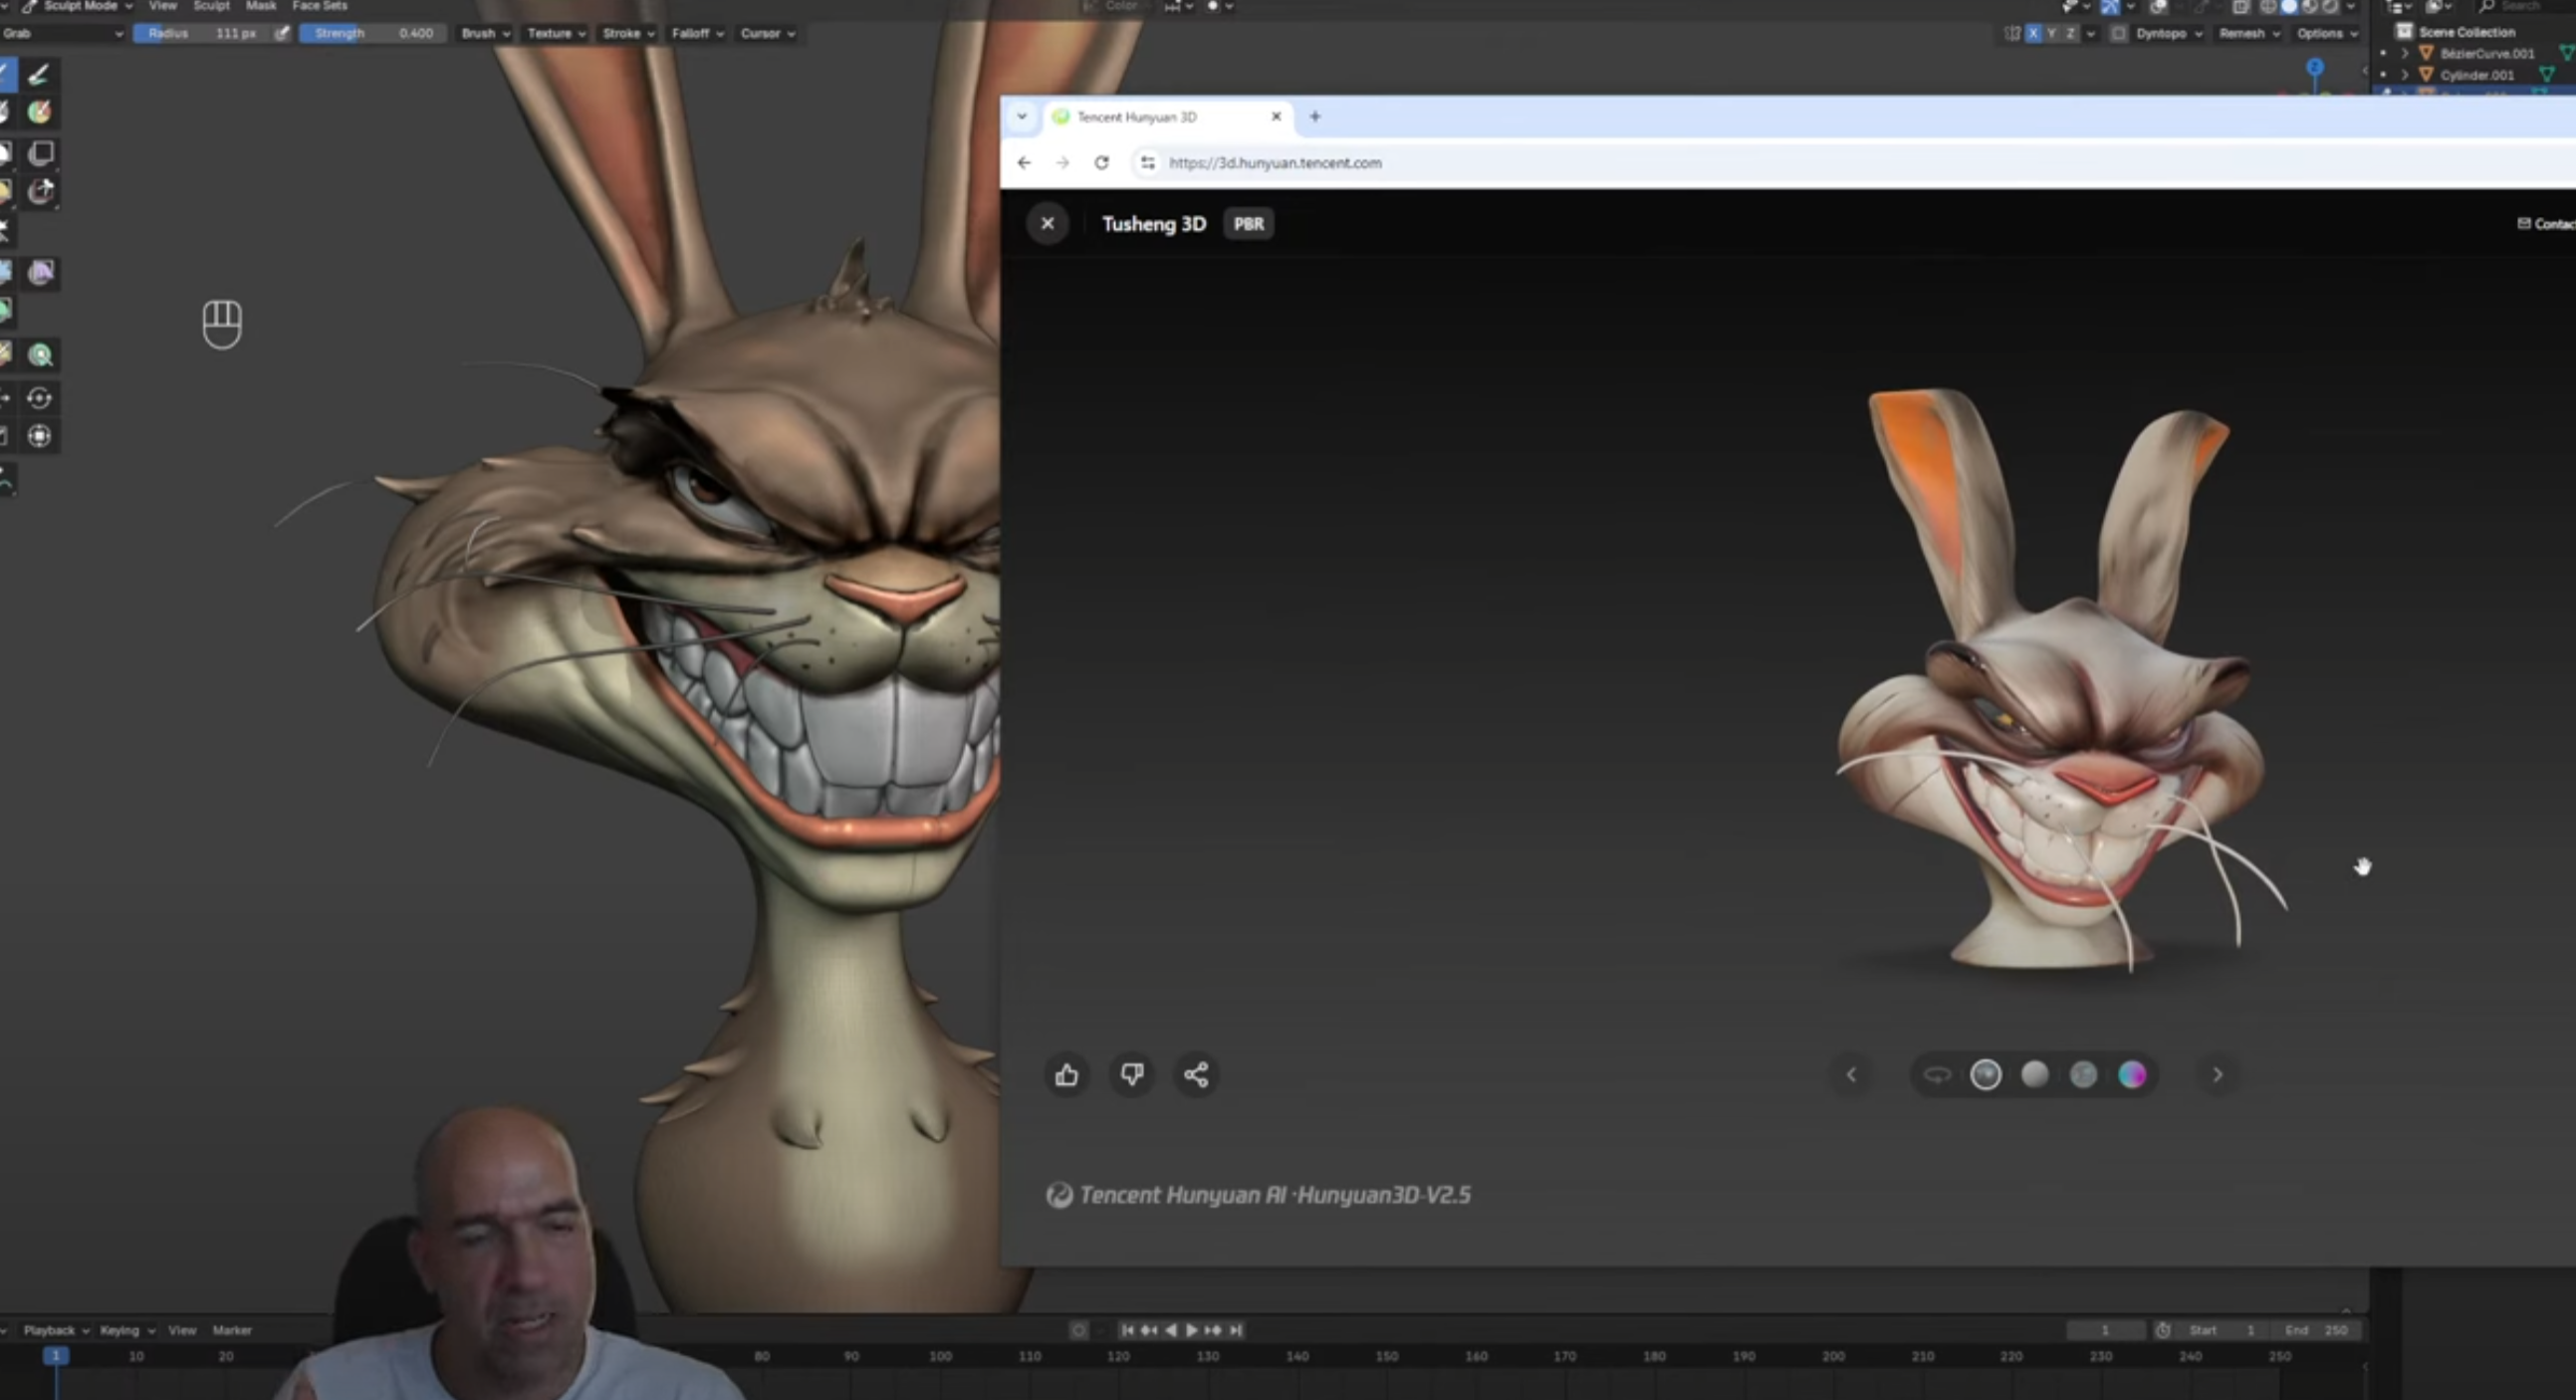The image size is (2576, 1400).
Task: Expand the Cylinder.001 tree item
Action: pyautogui.click(x=2405, y=75)
